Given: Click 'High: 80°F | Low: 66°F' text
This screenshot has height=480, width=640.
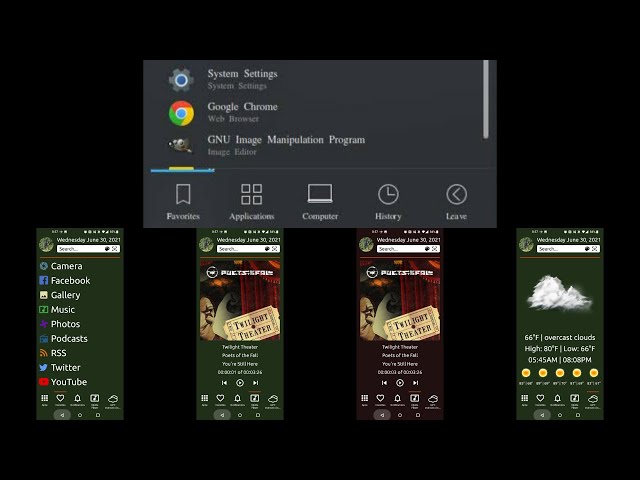Looking at the screenshot, I should tap(560, 349).
